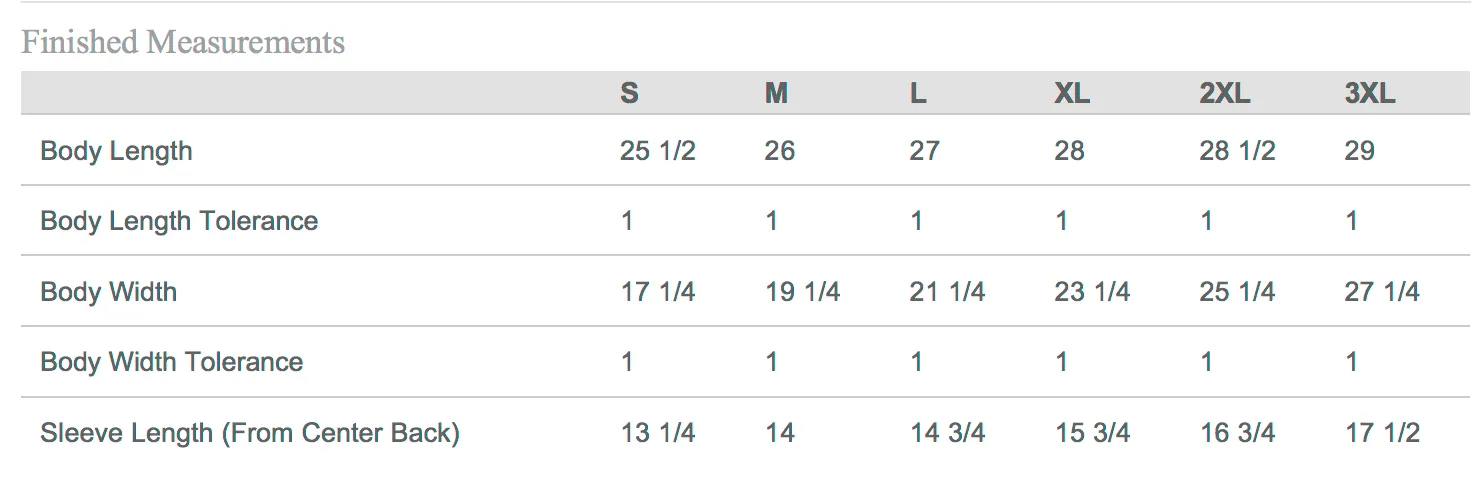Select the XL size column header
1480x480 pixels.
pyautogui.click(x=1072, y=94)
